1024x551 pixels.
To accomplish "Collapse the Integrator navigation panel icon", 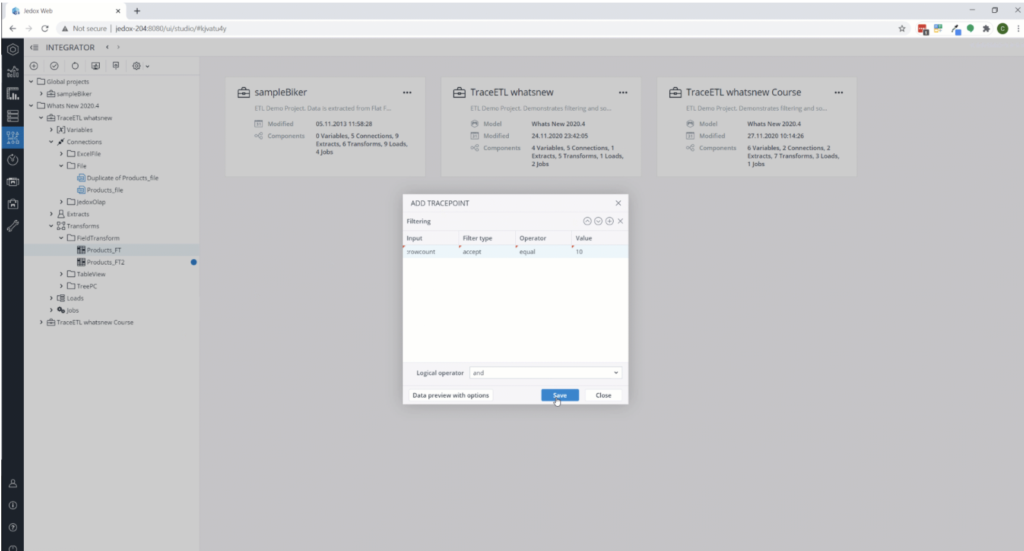I will (x=34, y=48).
